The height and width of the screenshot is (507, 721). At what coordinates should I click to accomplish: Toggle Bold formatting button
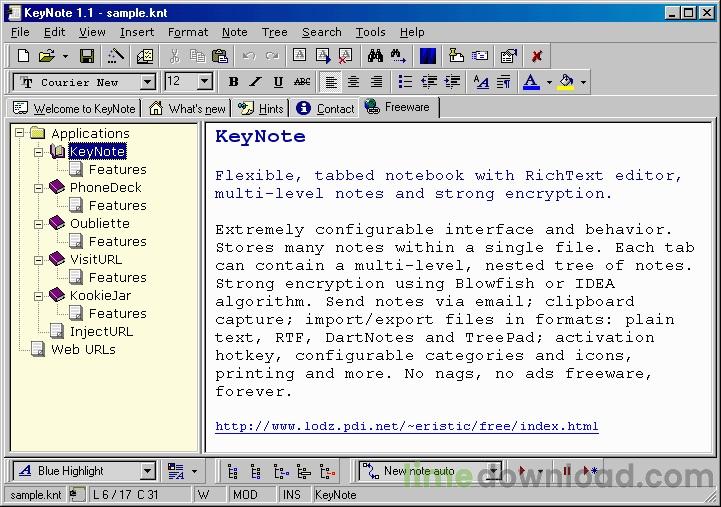click(234, 82)
